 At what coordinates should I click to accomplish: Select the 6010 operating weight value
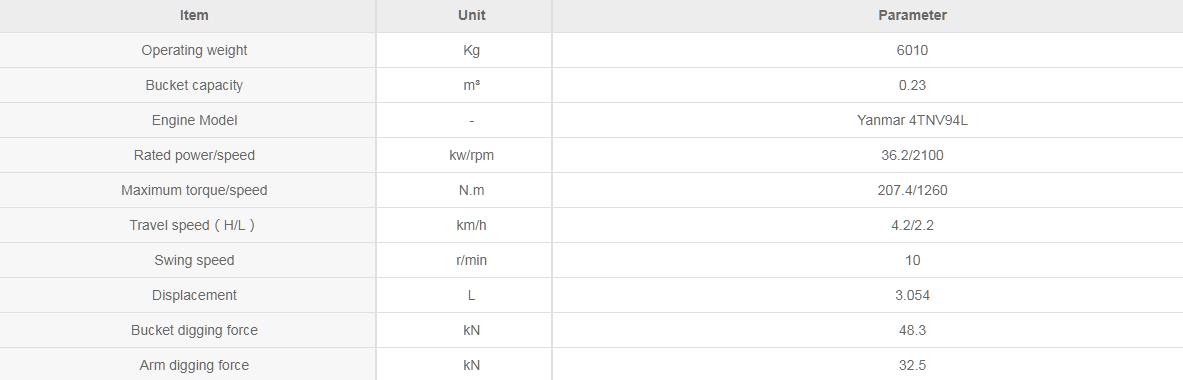coord(912,51)
